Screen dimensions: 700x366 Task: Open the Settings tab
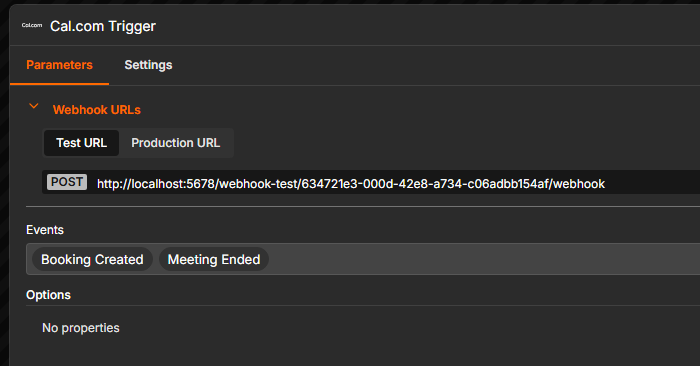coord(148,65)
